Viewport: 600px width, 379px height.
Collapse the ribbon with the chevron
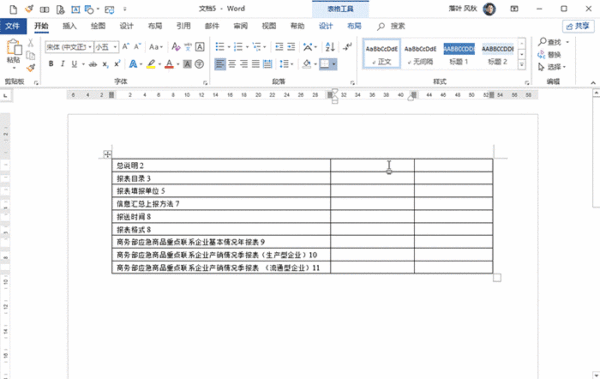[593, 83]
